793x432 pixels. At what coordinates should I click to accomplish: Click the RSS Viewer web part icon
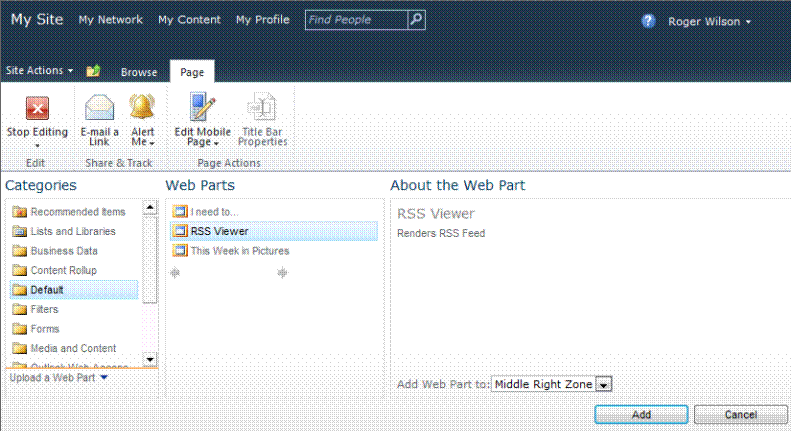[x=180, y=231]
